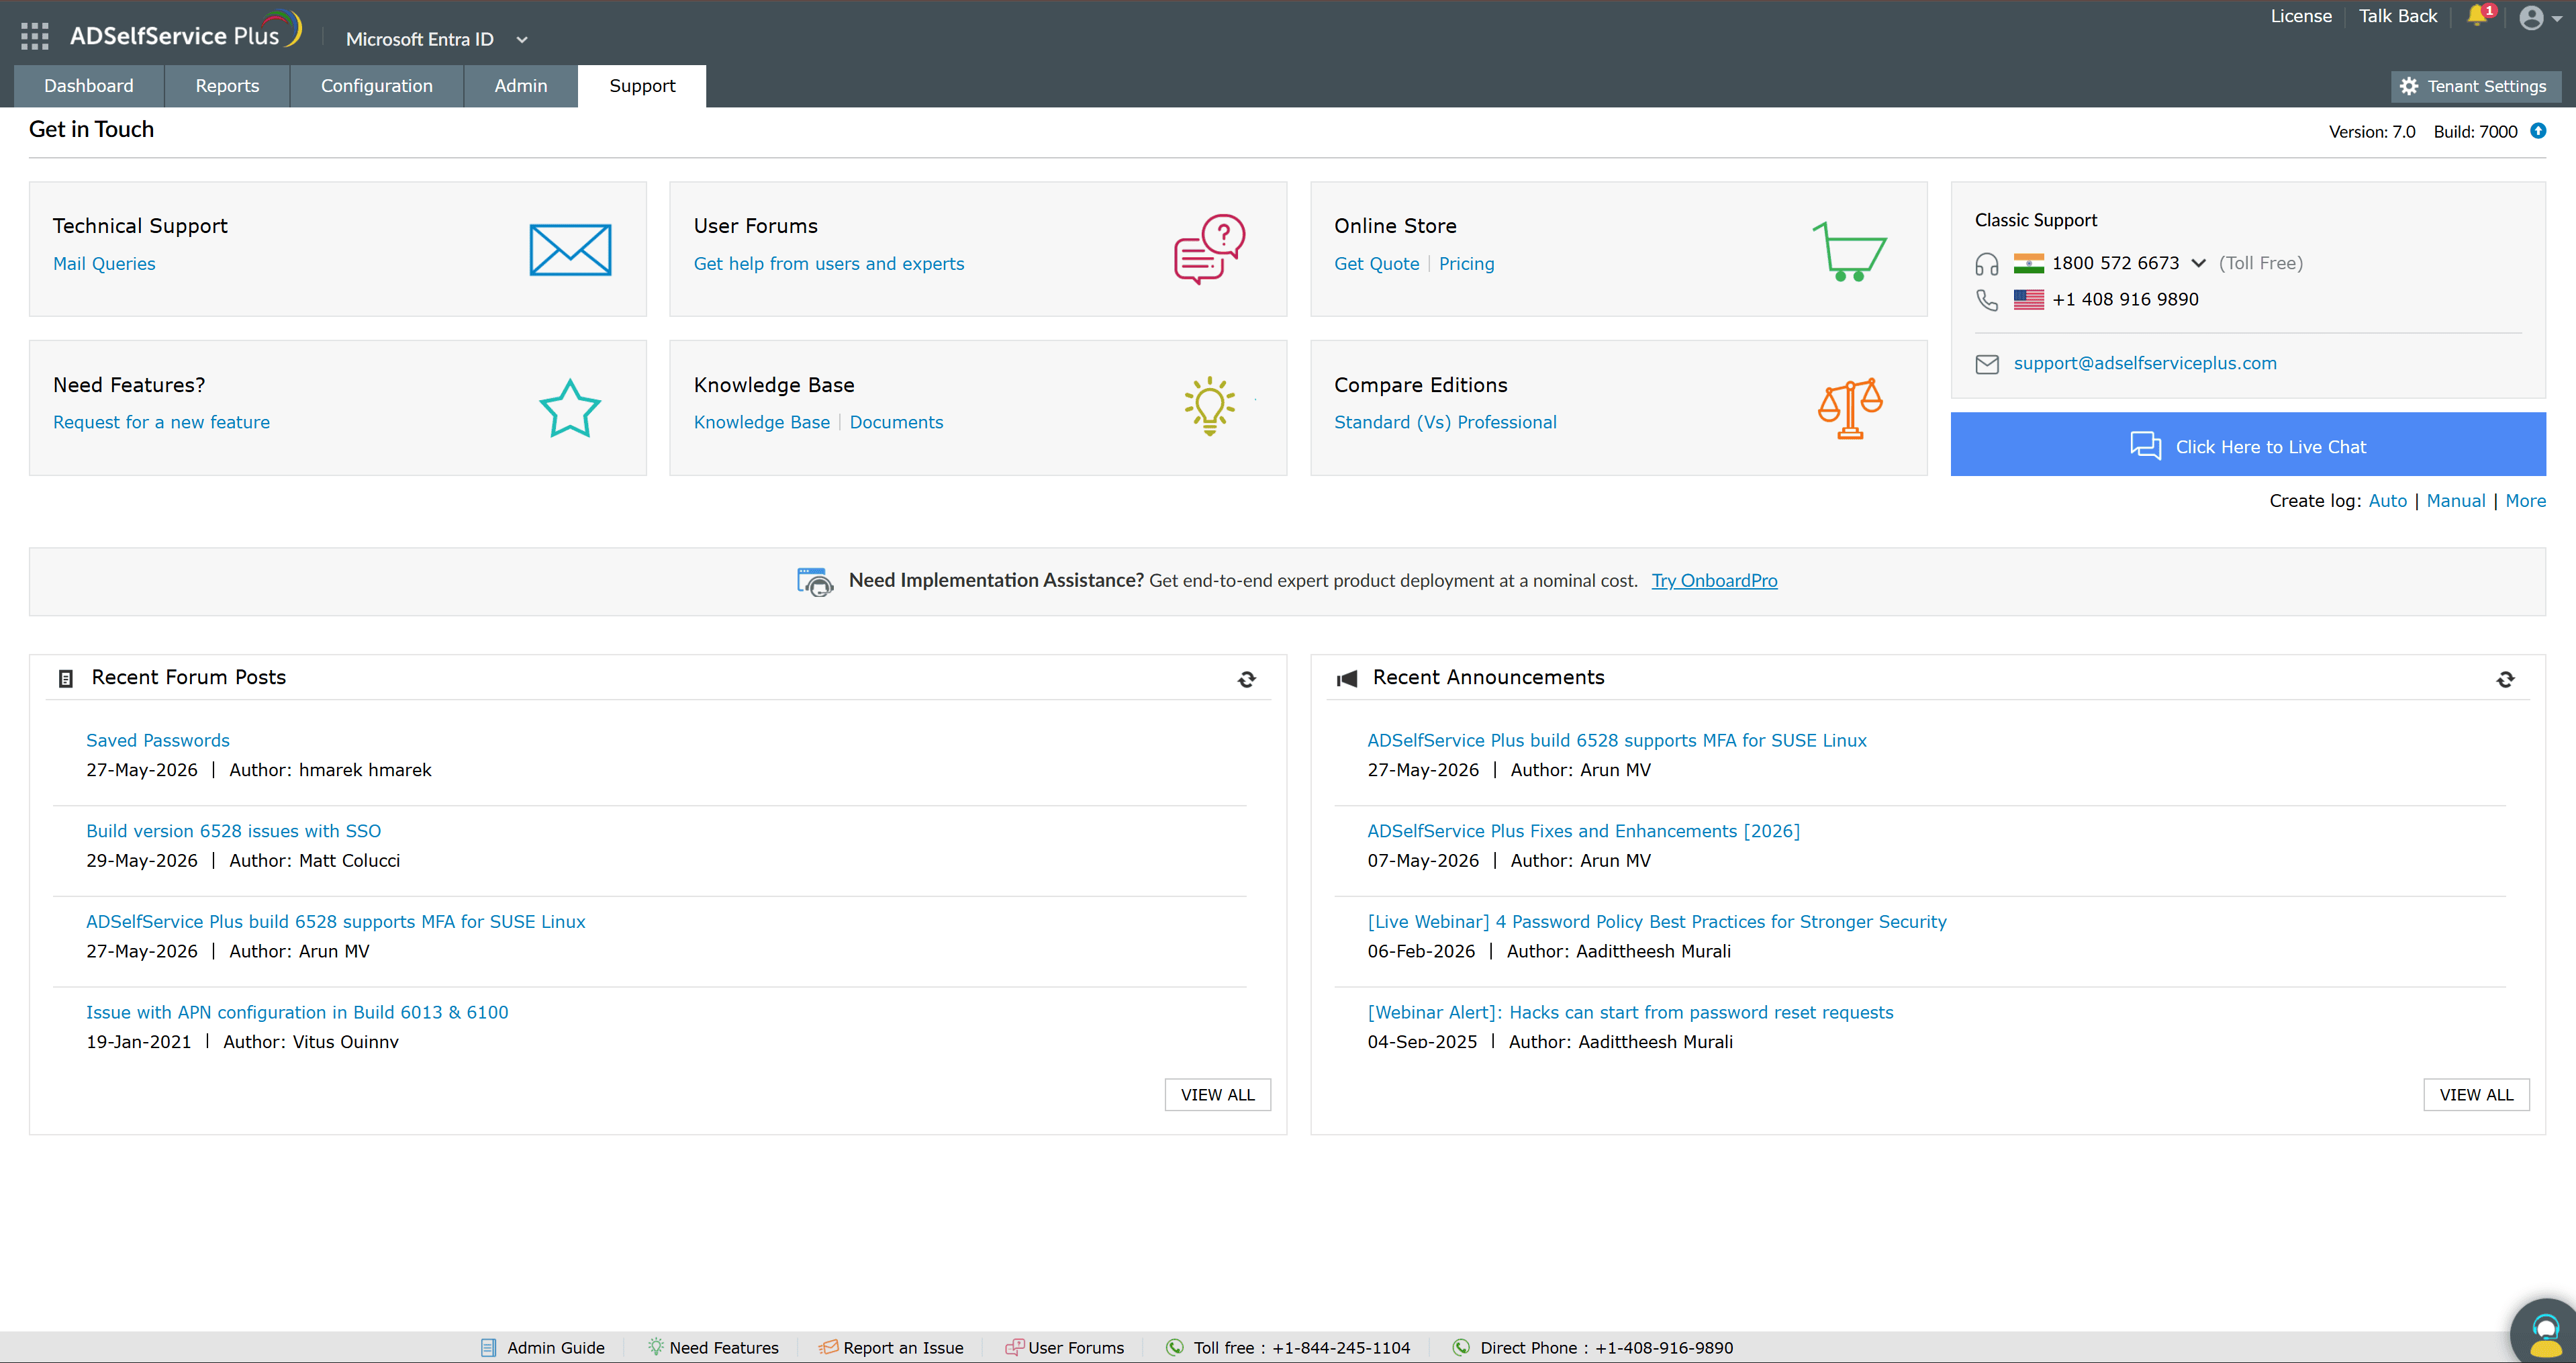Image resolution: width=2576 pixels, height=1363 pixels.
Task: Open forum post about MFA for SUSE Linux
Action: 335,922
